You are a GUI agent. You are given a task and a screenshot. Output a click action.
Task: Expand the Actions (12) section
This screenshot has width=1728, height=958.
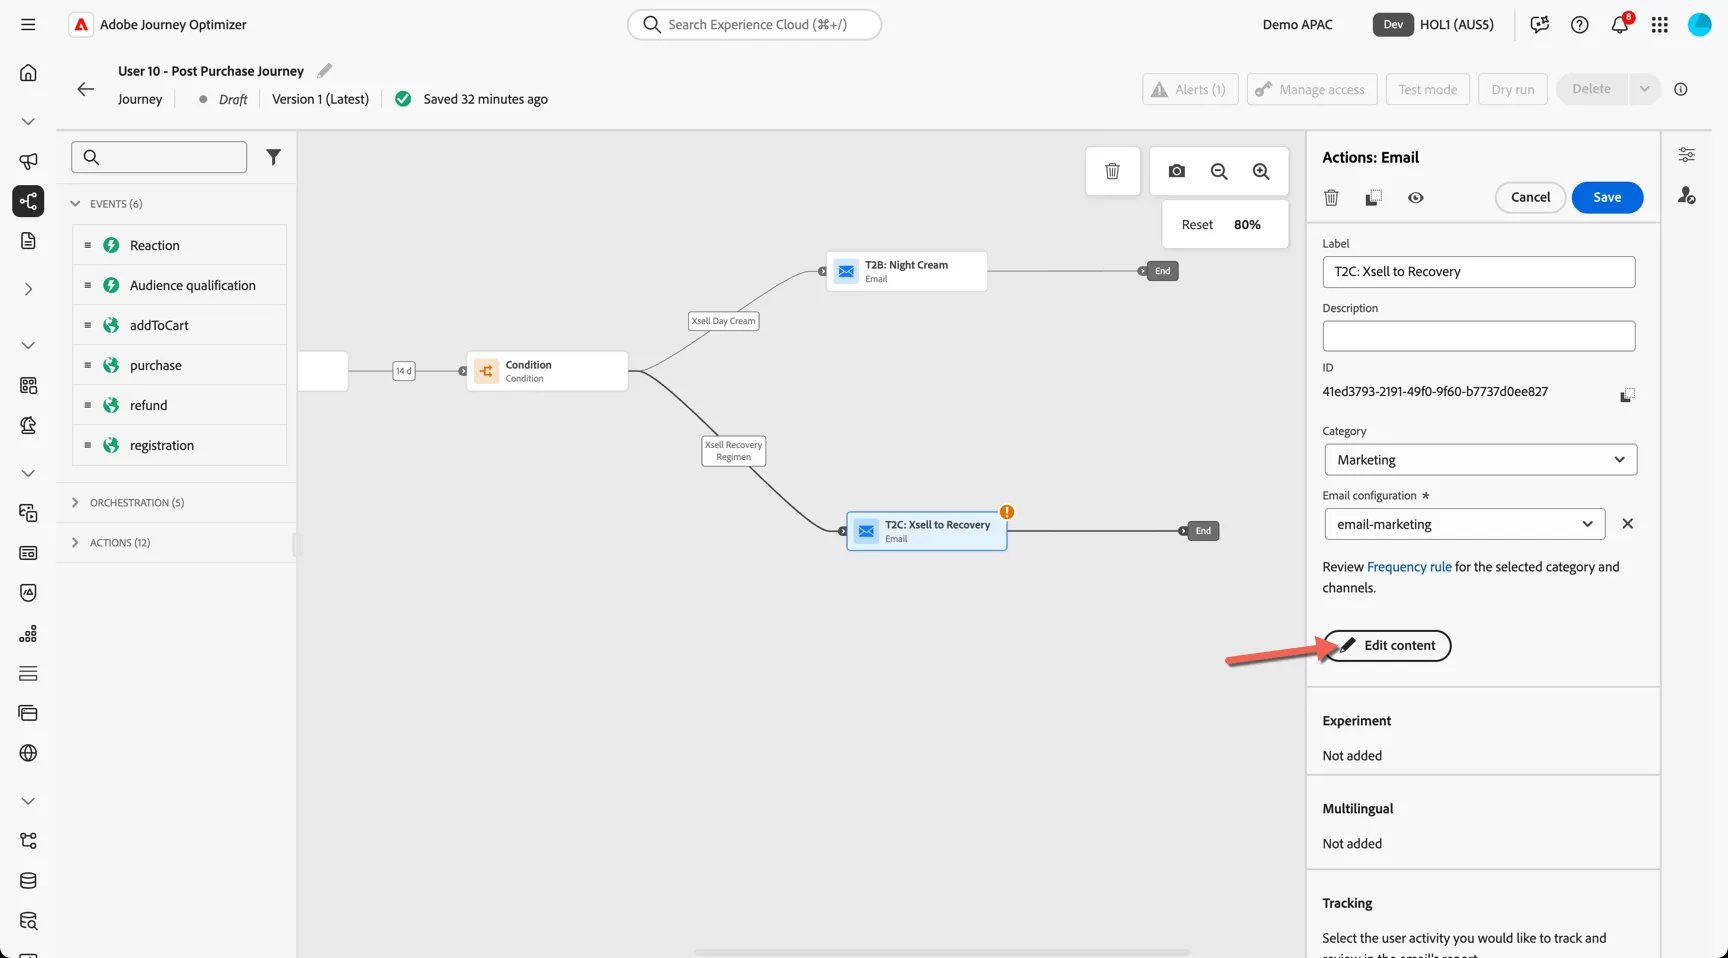pyautogui.click(x=75, y=543)
